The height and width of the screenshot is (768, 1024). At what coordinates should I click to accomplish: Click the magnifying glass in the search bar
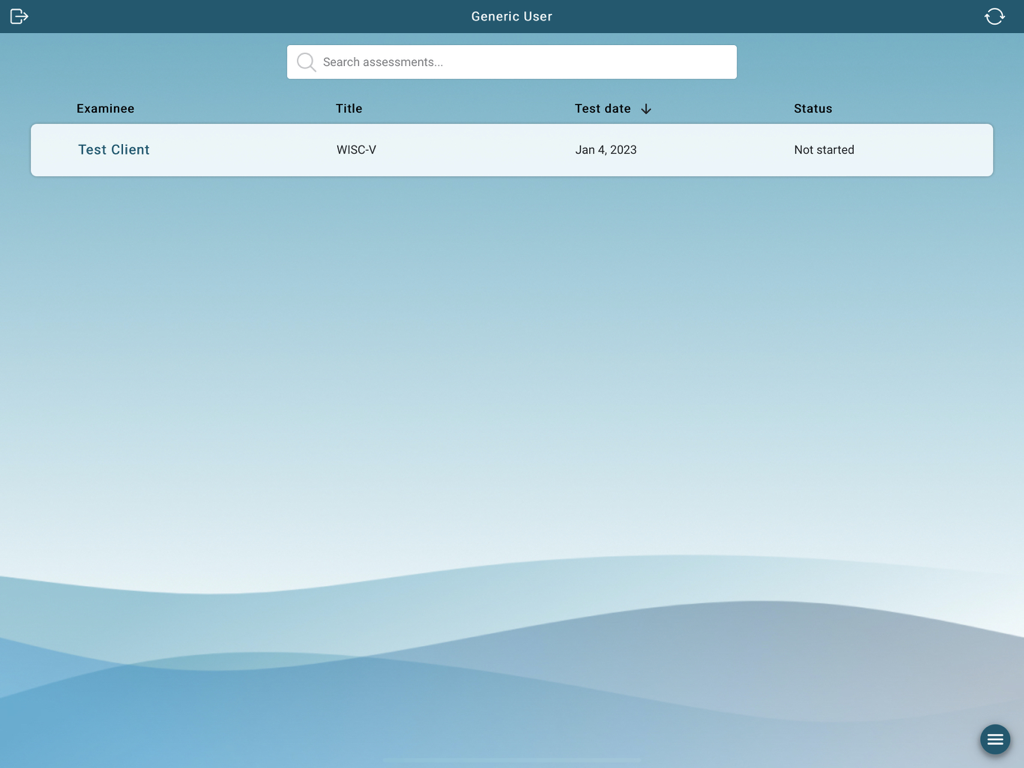[x=306, y=62]
